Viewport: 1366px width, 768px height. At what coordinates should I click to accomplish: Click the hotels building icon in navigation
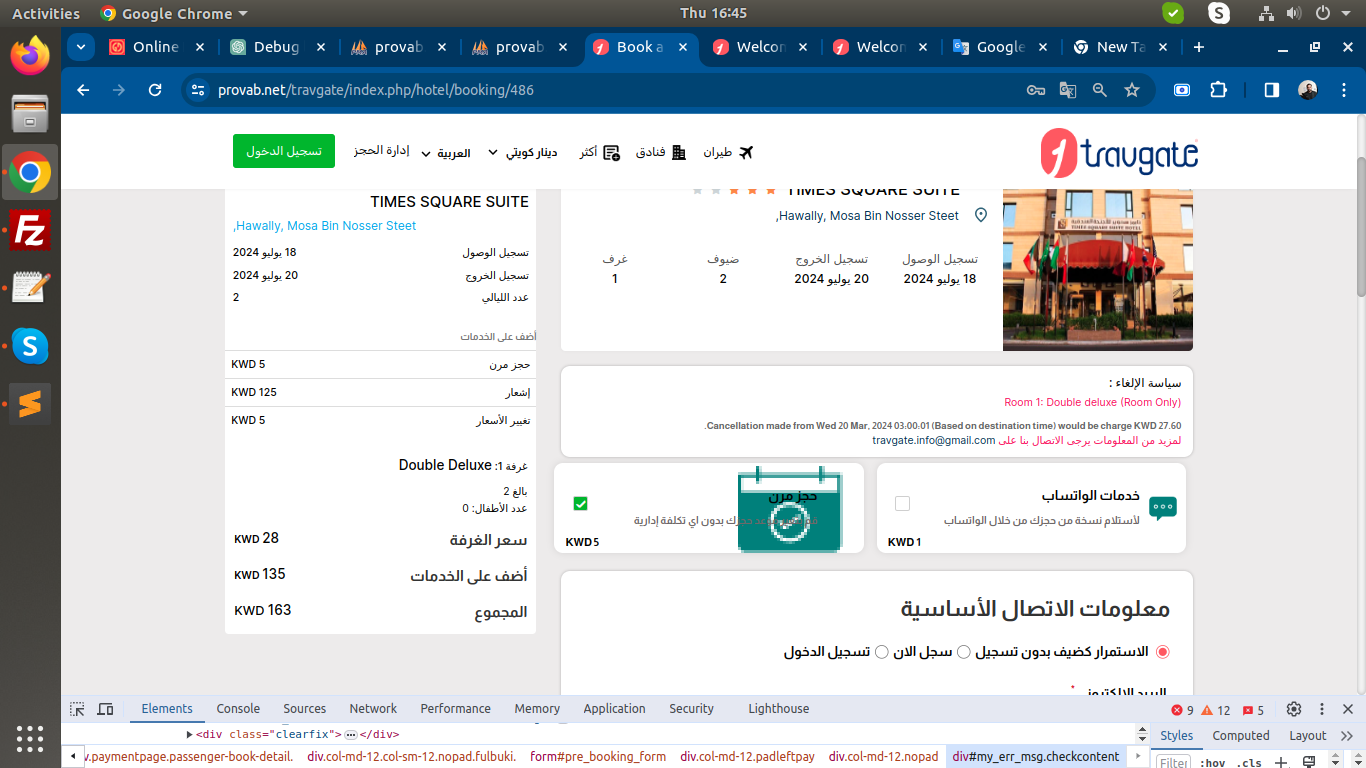[x=679, y=153]
